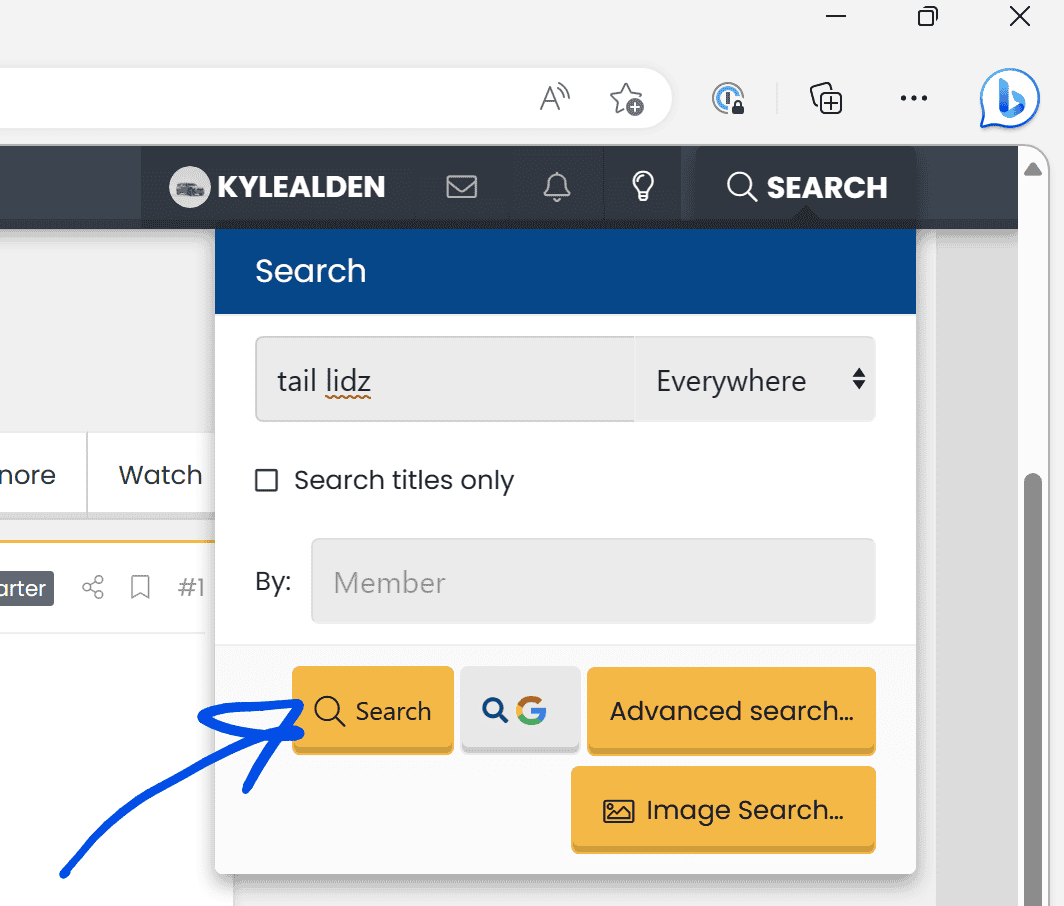Toggle the SEARCH tab in navigation bar
The image size is (1064, 906).
806,187
